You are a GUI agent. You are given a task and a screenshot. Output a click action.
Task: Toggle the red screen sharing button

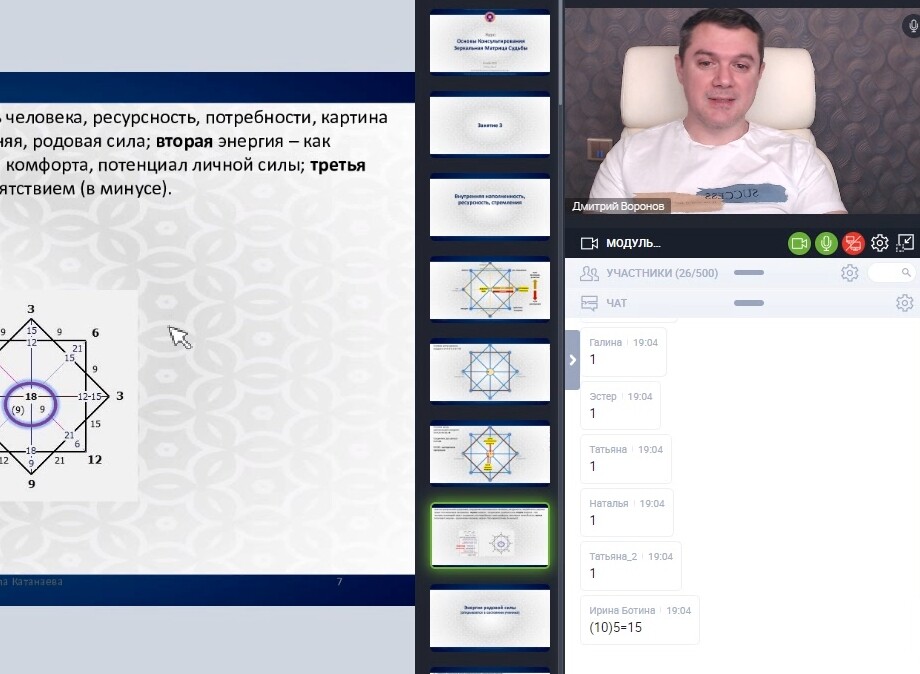(853, 243)
